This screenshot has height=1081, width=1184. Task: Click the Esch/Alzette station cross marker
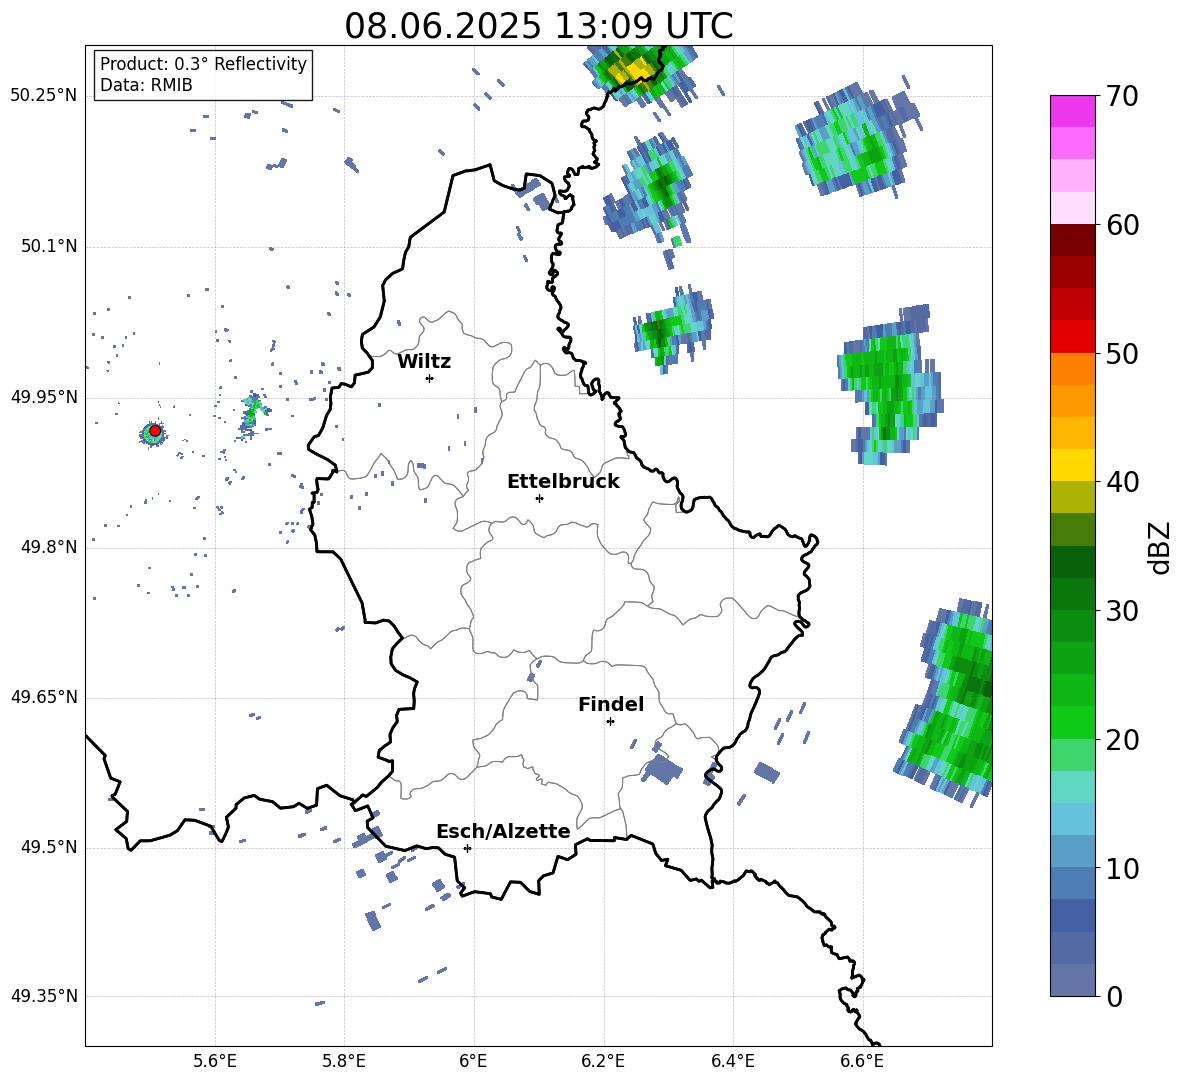(467, 848)
